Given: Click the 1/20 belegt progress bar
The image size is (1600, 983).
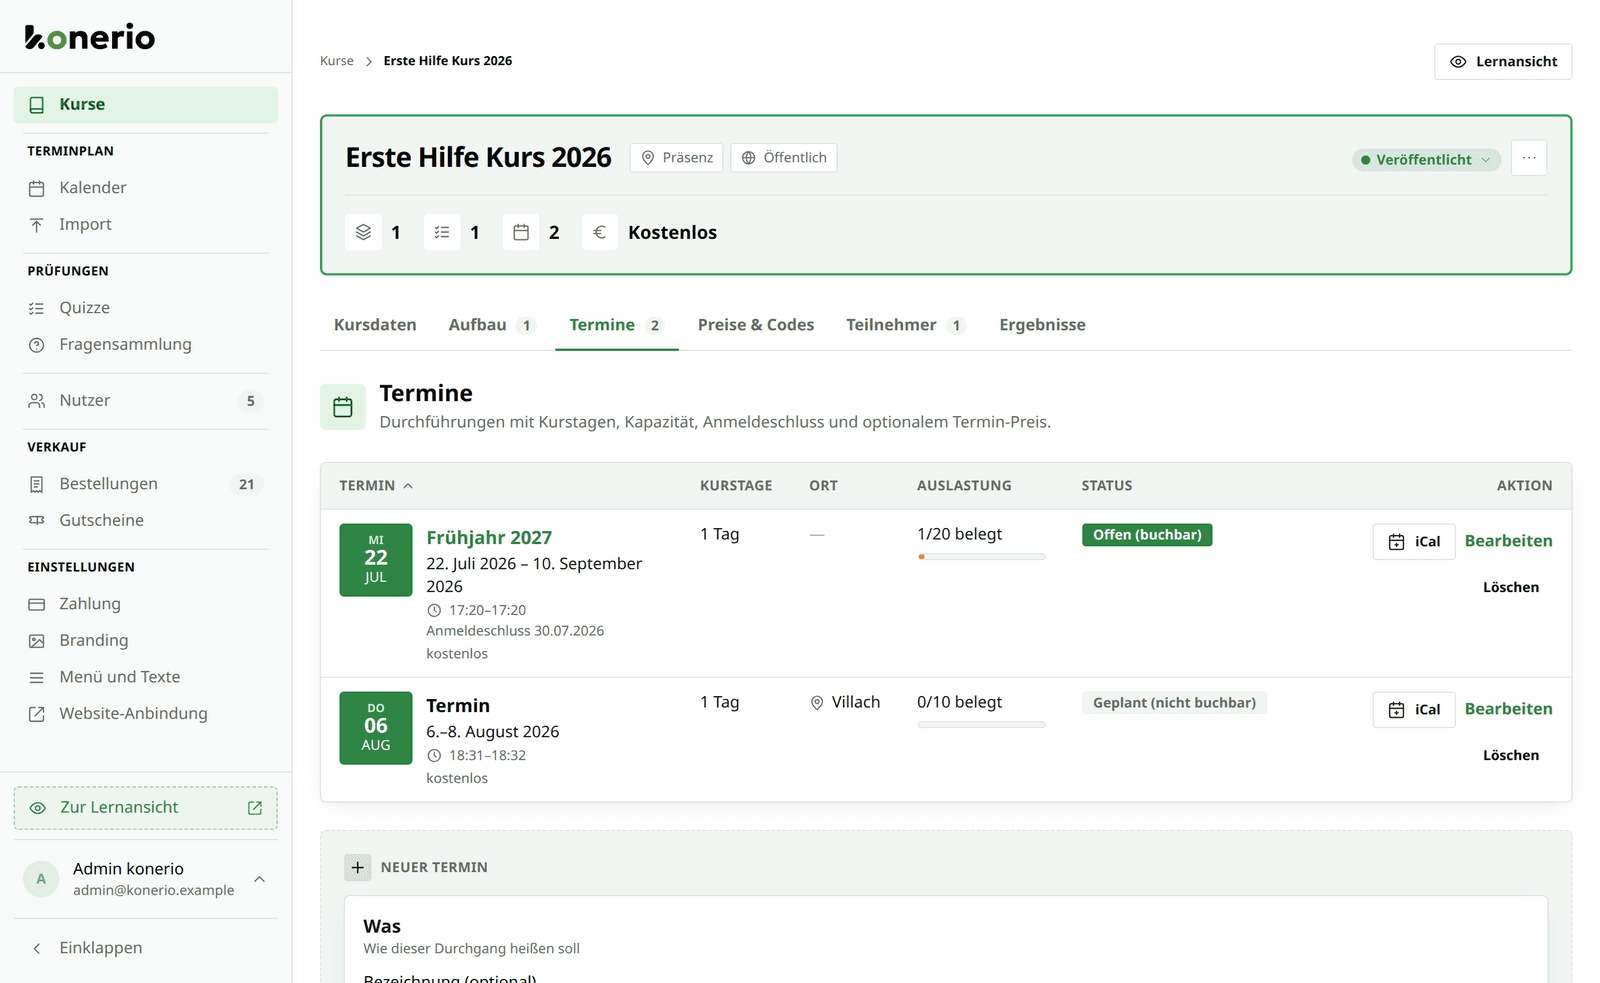Looking at the screenshot, I should (981, 557).
